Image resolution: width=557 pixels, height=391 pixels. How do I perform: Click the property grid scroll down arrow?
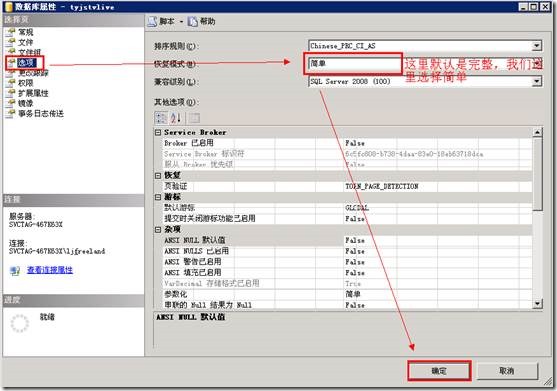point(537,304)
